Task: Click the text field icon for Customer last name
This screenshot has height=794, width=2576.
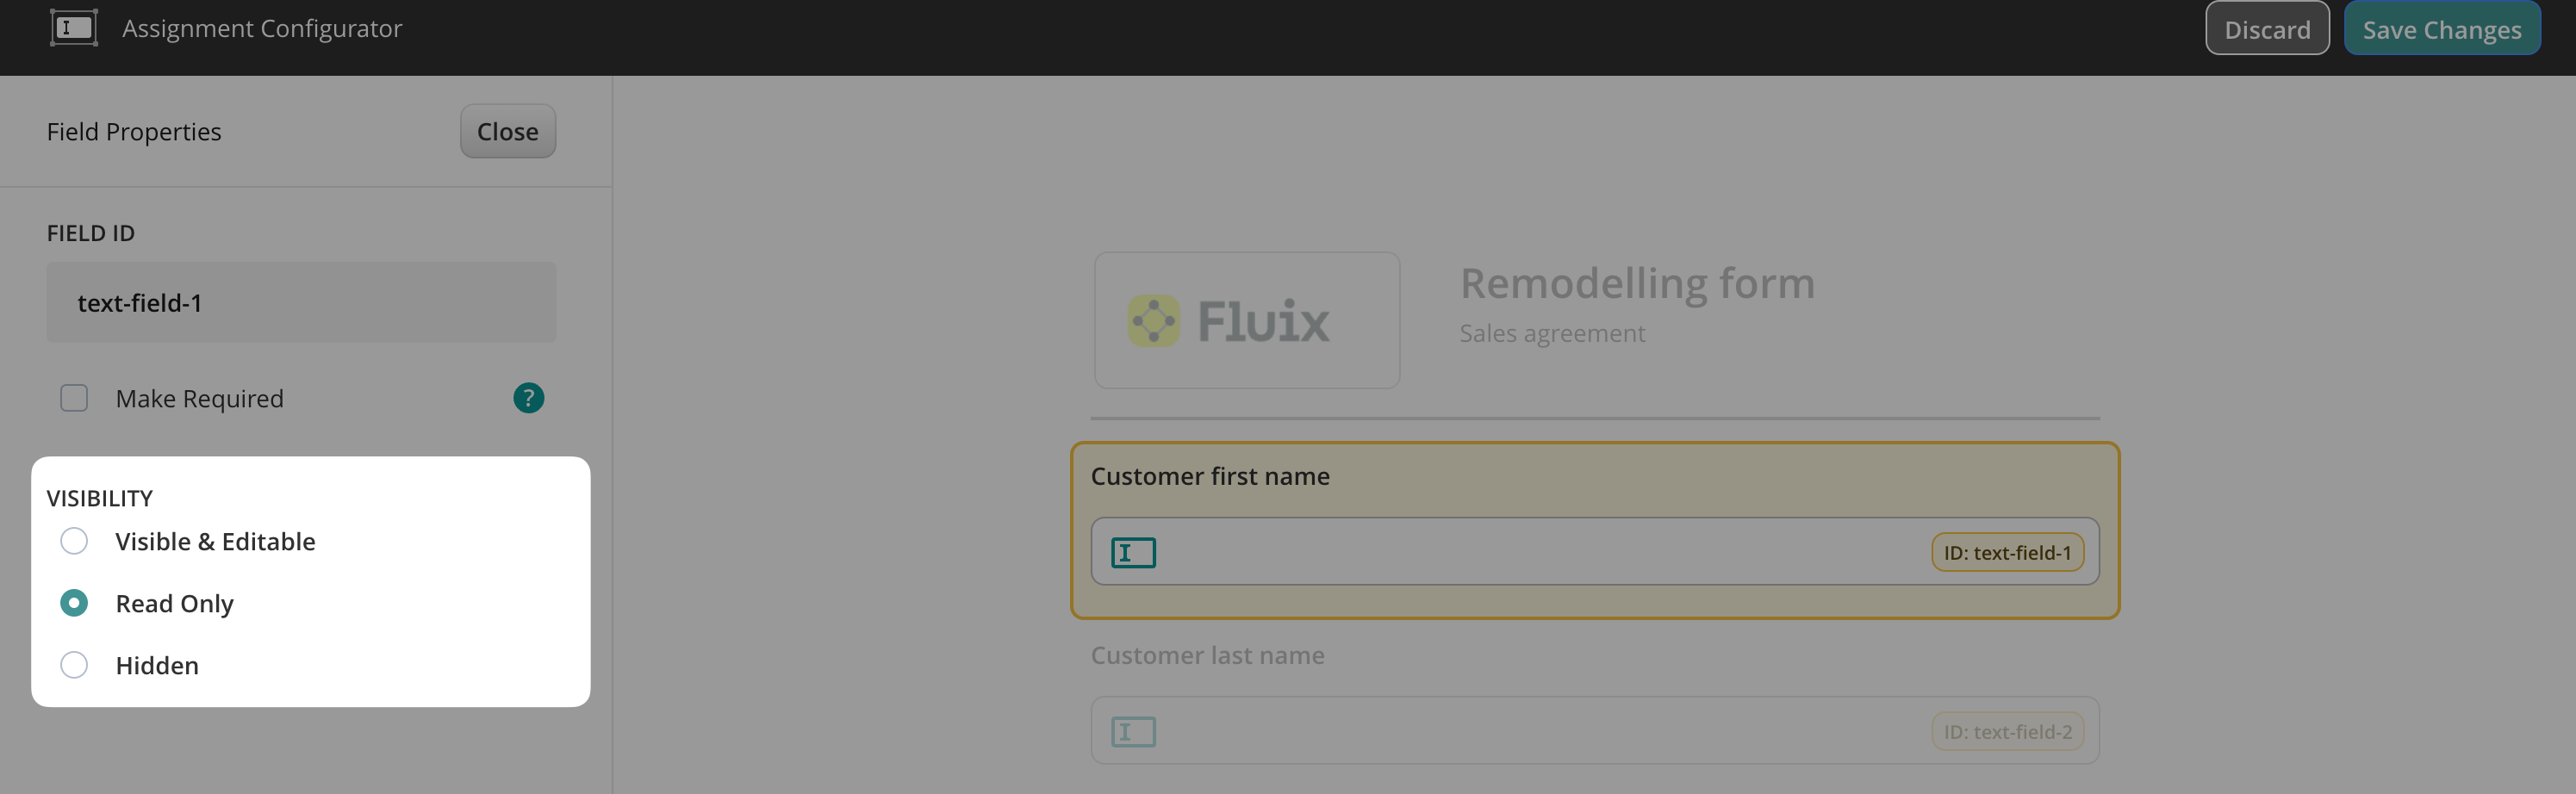Action: 1133,732
